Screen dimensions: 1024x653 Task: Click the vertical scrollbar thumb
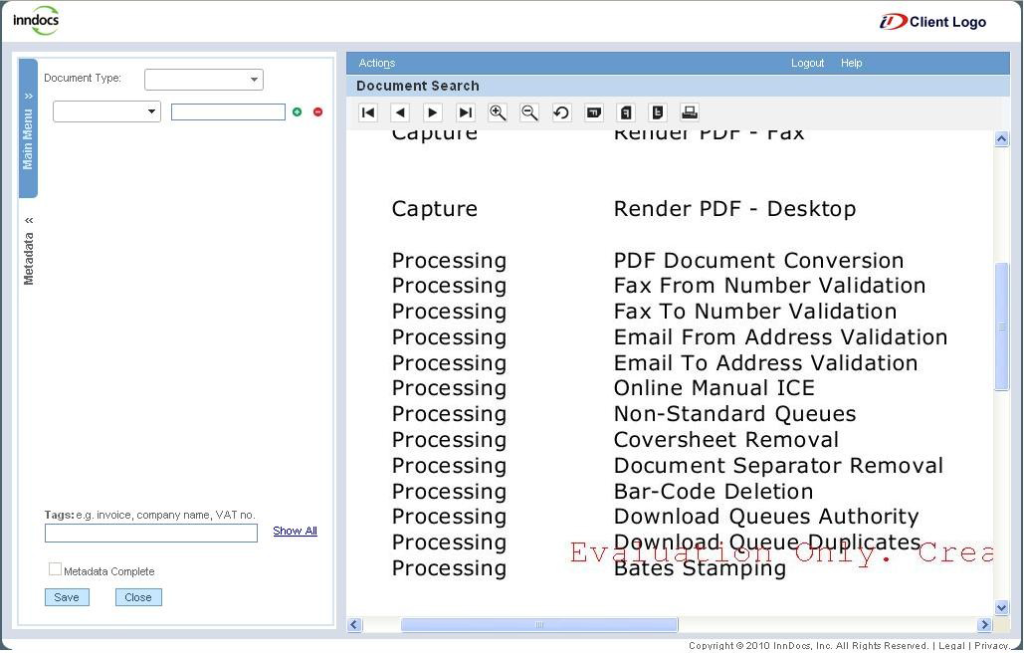click(1001, 326)
